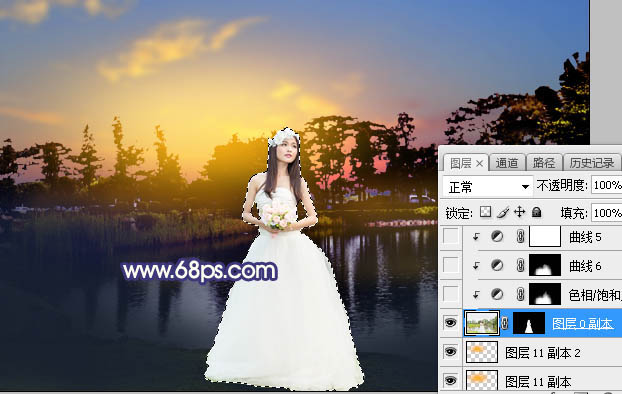The width and height of the screenshot is (622, 394).
Task: Click mask link icon on 图层 0 副本
Action: click(505, 323)
